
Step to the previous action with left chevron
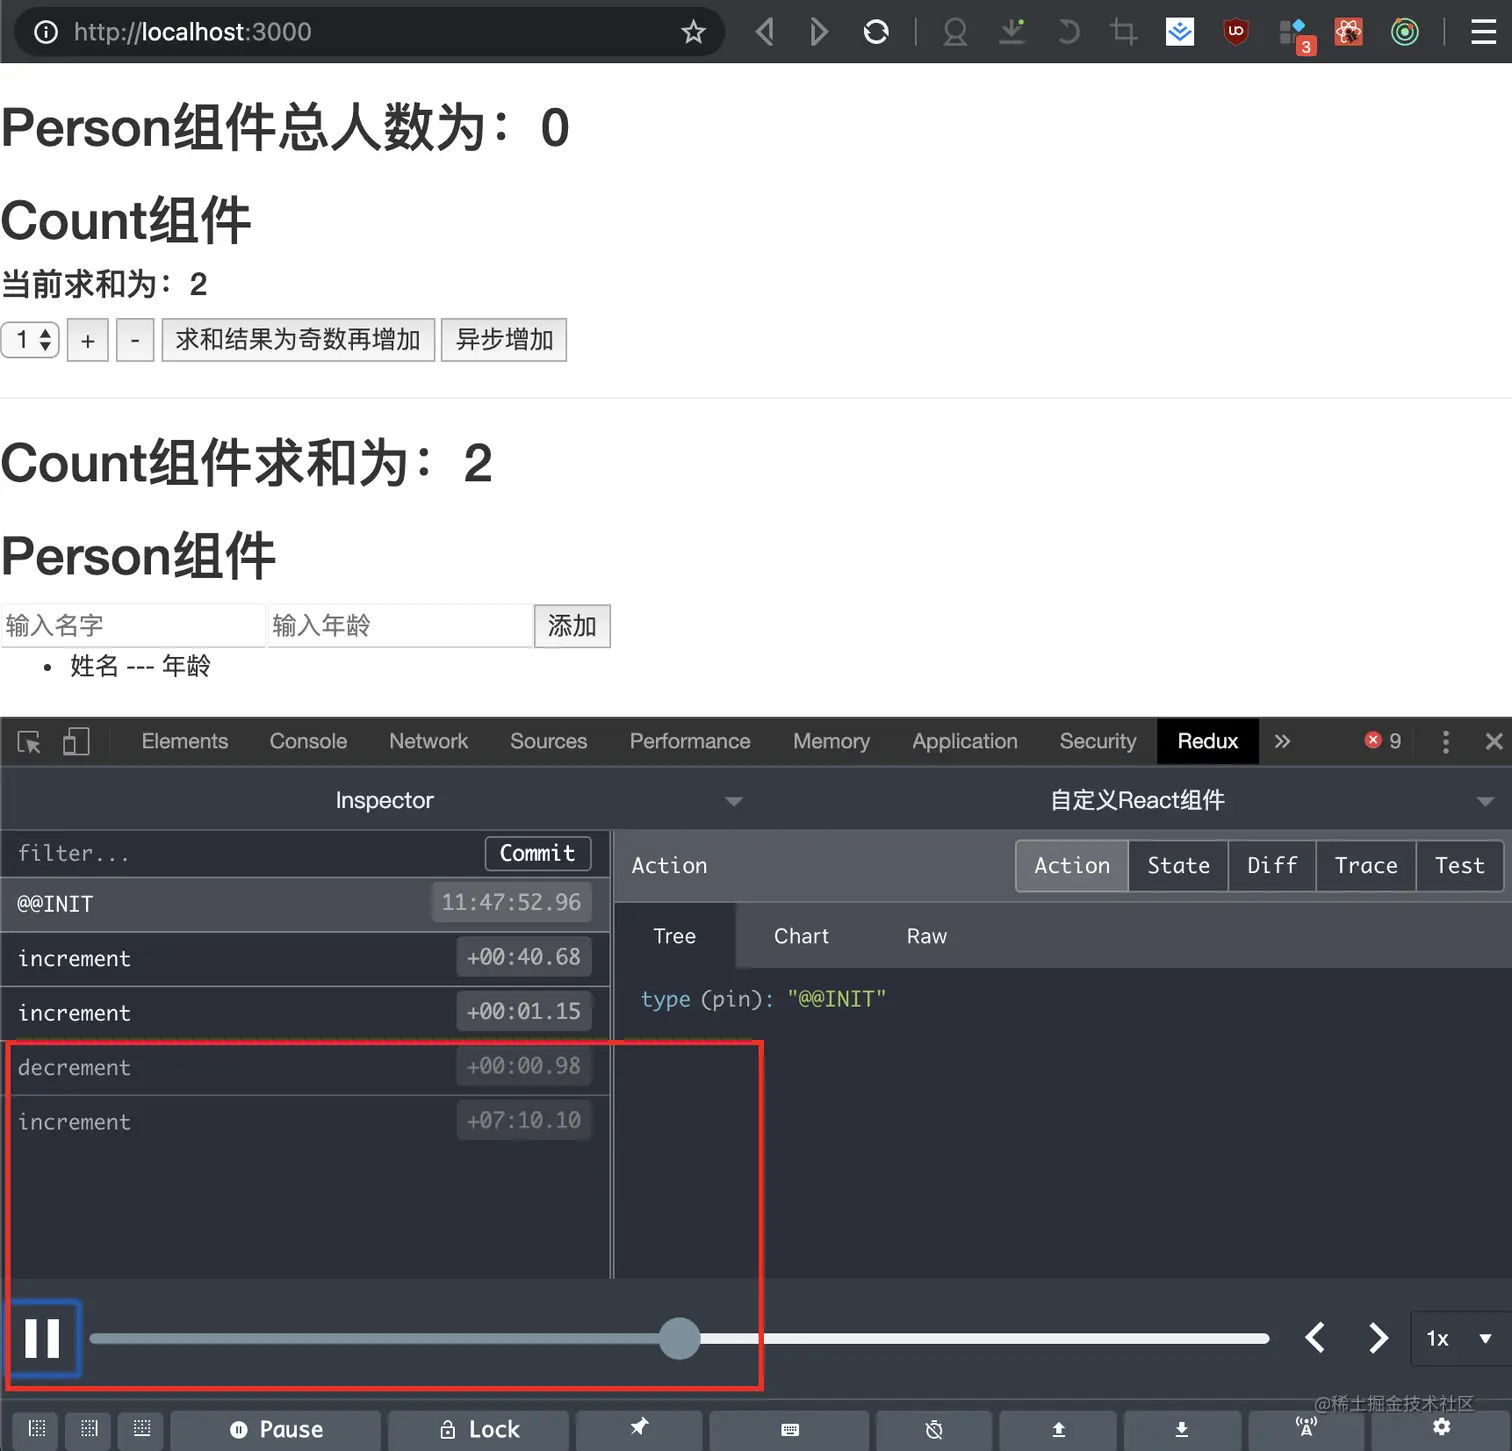pos(1316,1338)
